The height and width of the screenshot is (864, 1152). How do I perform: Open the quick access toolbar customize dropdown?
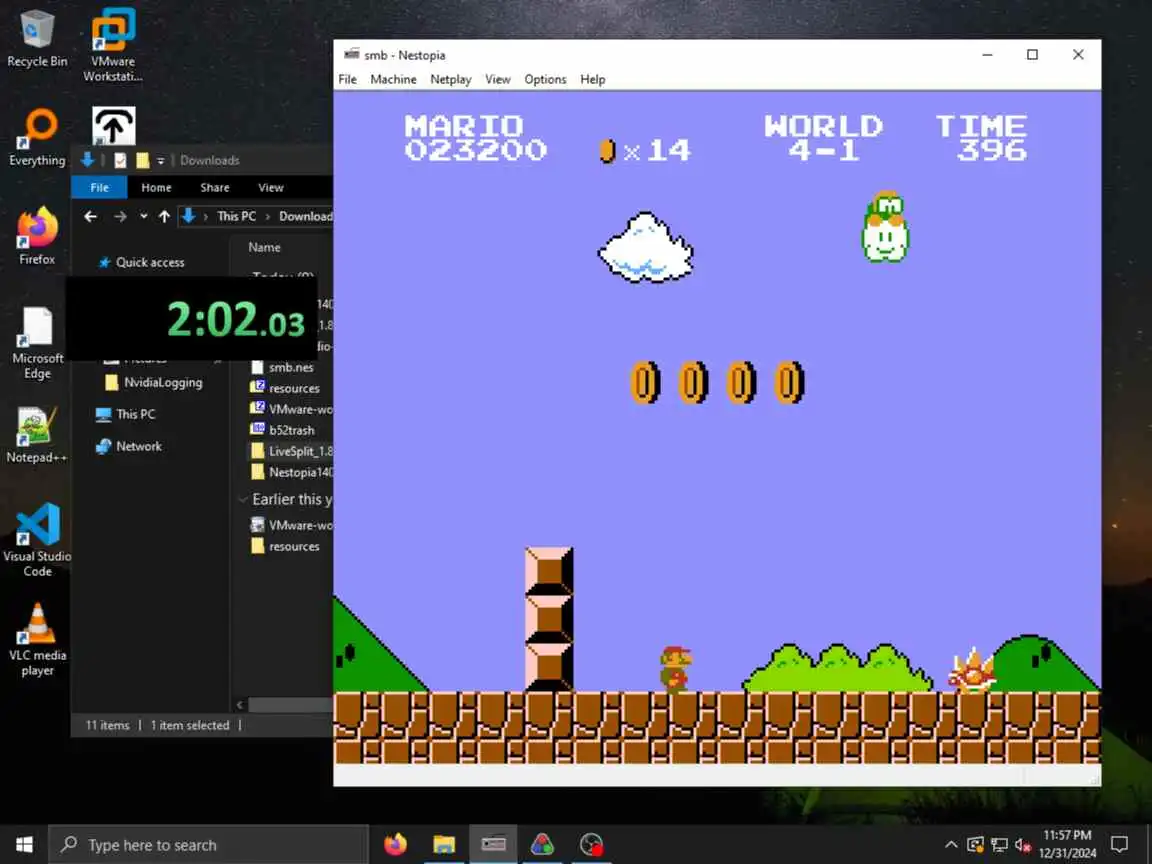pyautogui.click(x=160, y=160)
